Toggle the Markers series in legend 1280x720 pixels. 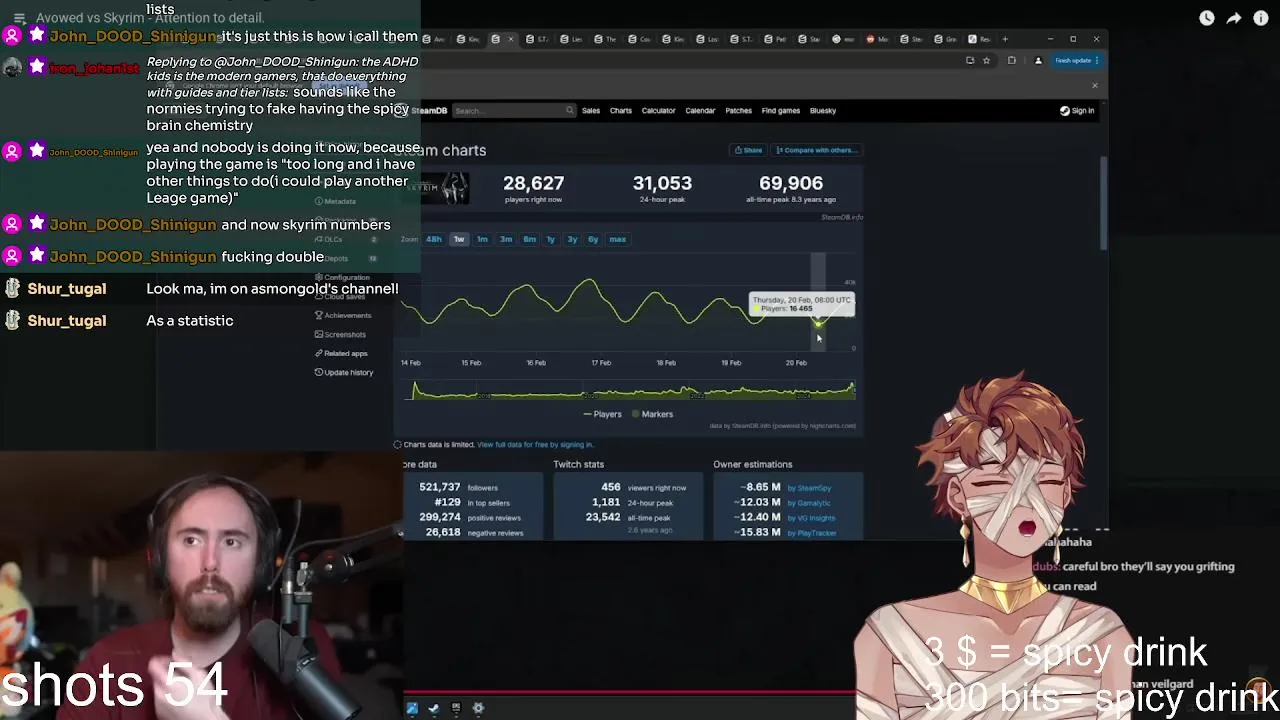[651, 414]
